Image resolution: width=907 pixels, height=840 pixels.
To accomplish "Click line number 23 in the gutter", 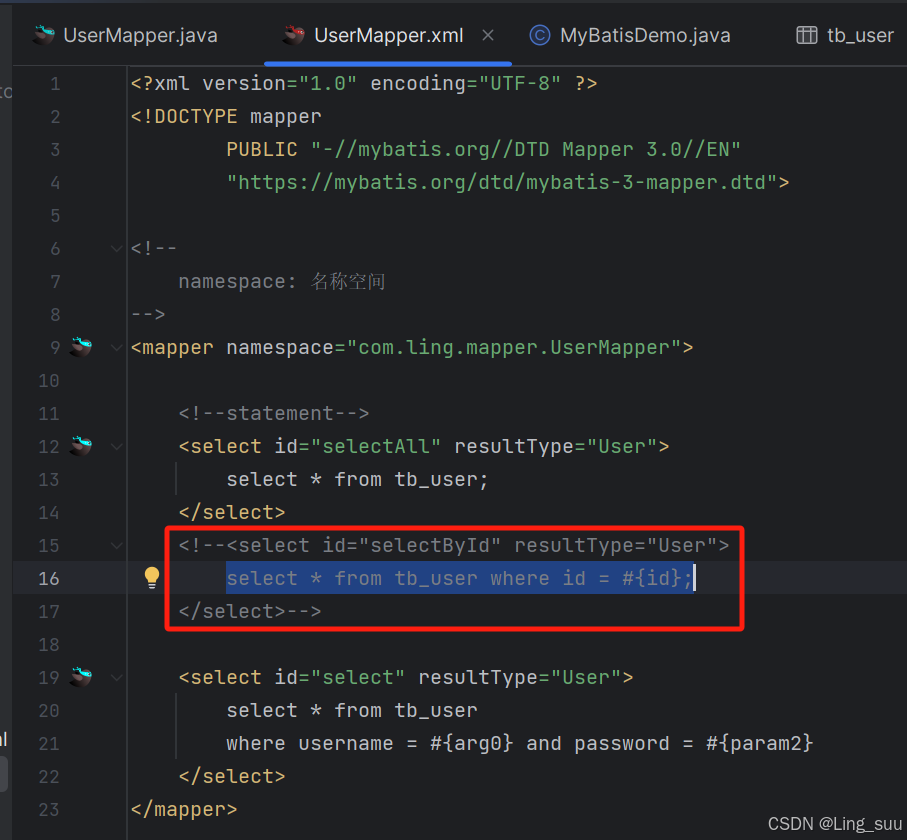I will coord(49,809).
